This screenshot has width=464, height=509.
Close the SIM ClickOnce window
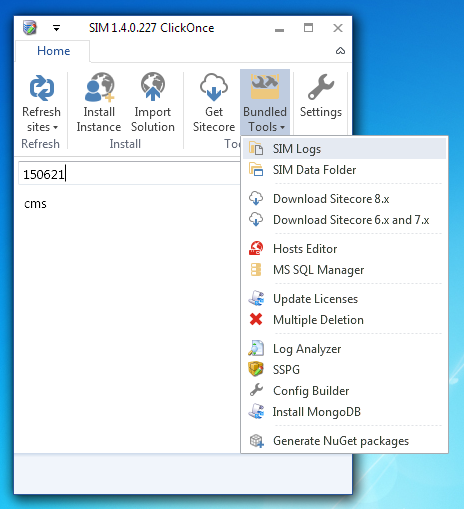click(338, 28)
